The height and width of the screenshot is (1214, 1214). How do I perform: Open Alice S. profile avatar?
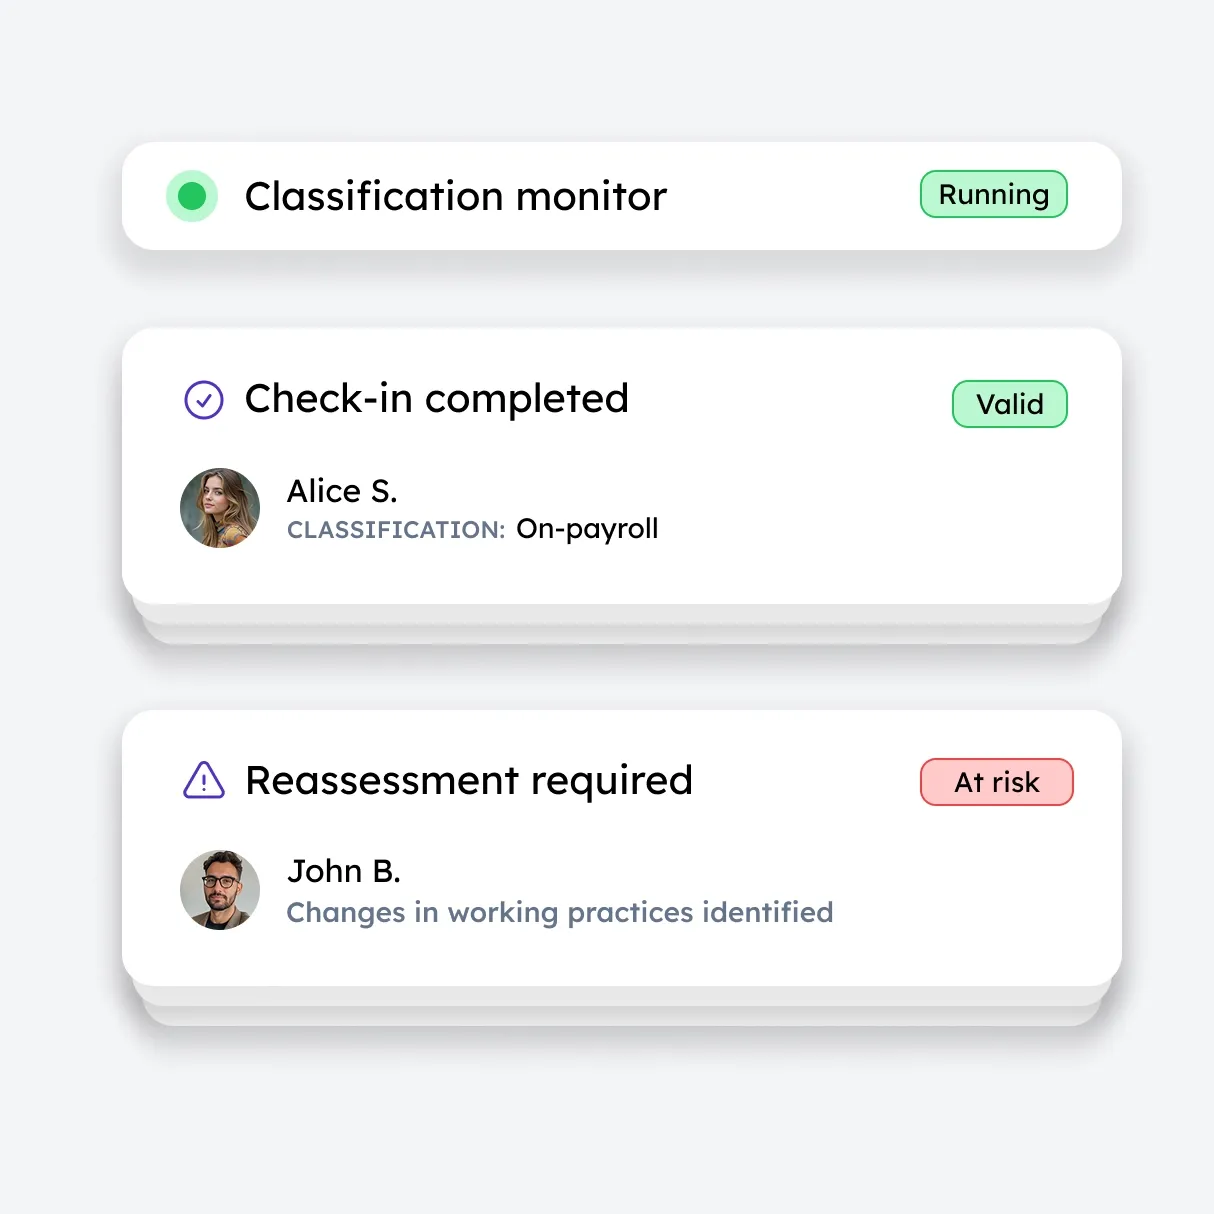click(220, 508)
